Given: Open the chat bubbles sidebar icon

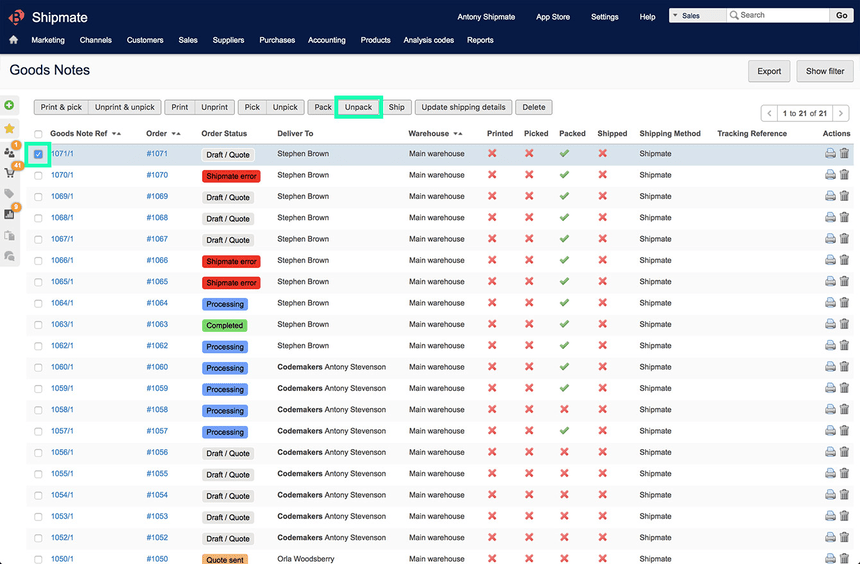Looking at the screenshot, I should (9, 256).
